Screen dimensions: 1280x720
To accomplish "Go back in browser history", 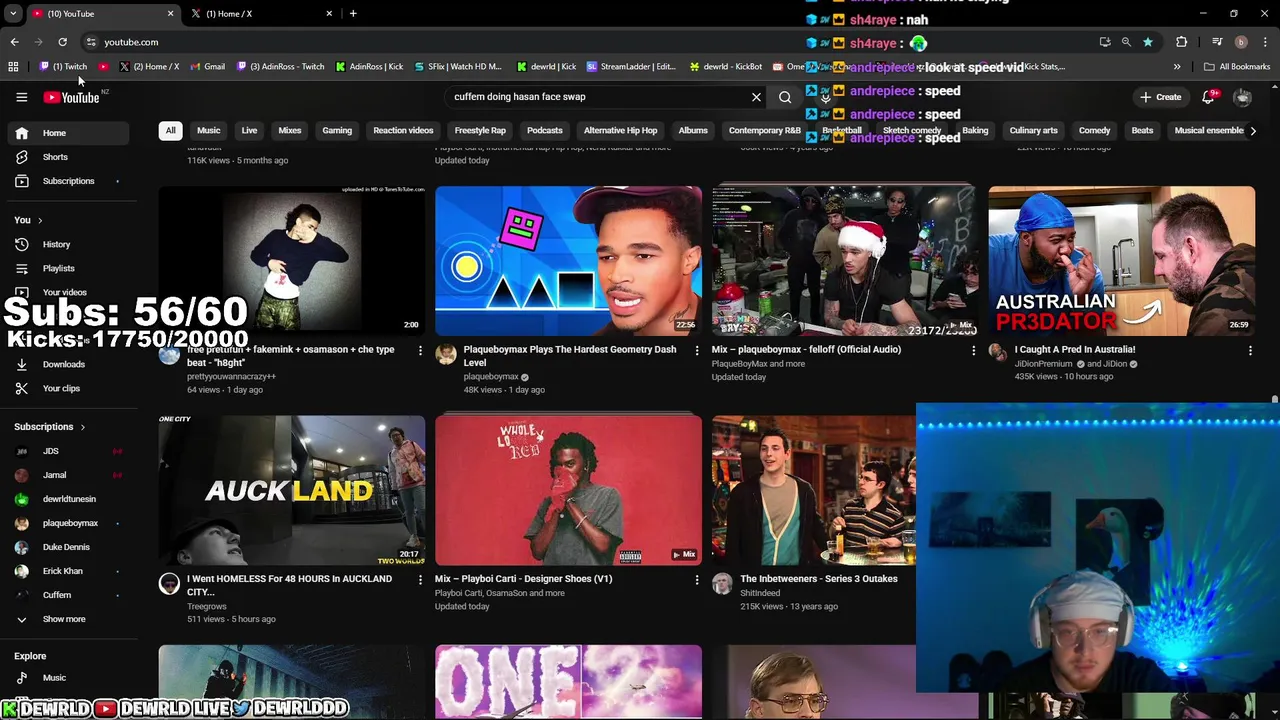I will 14,42.
